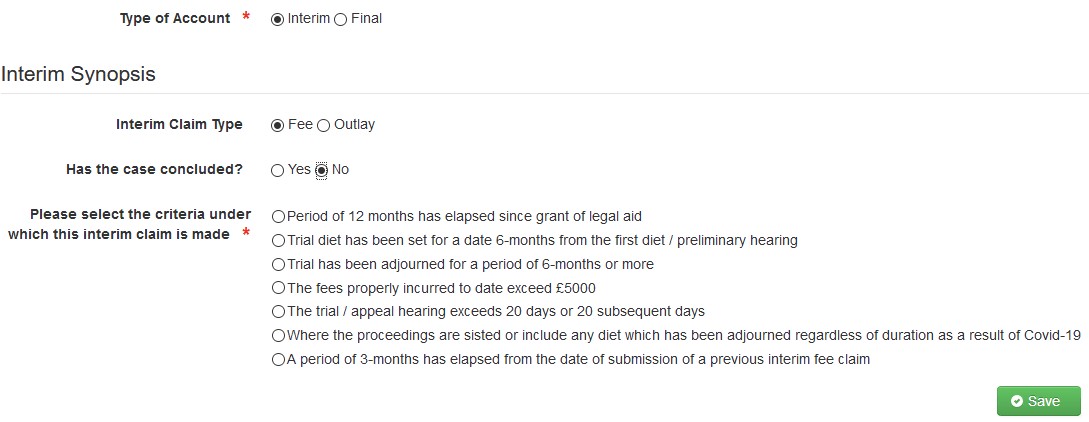Pick the trial diet set 6-months criterion
This screenshot has height=422, width=1089.
(x=278, y=240)
